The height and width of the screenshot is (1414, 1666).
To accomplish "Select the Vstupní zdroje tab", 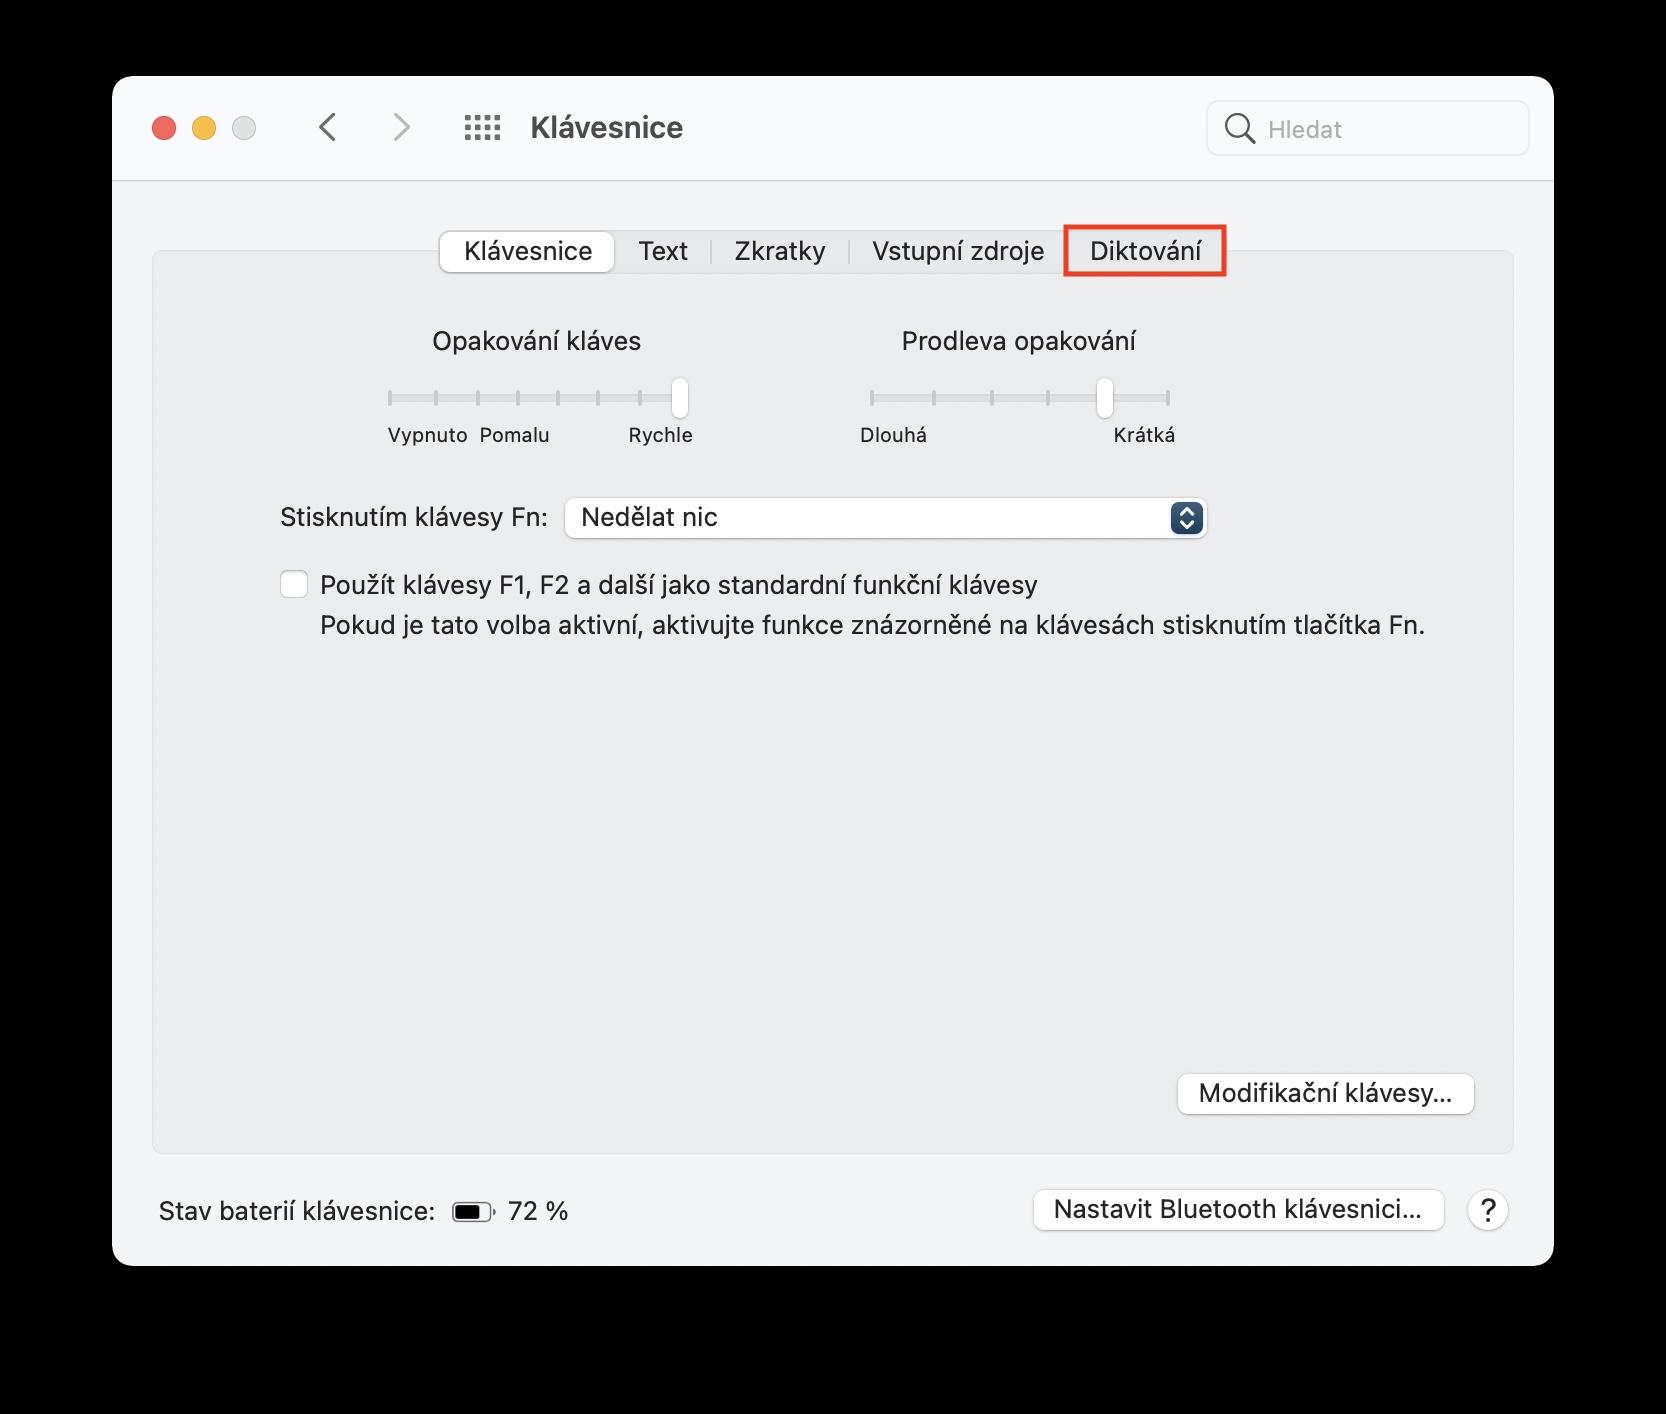I will click(957, 251).
